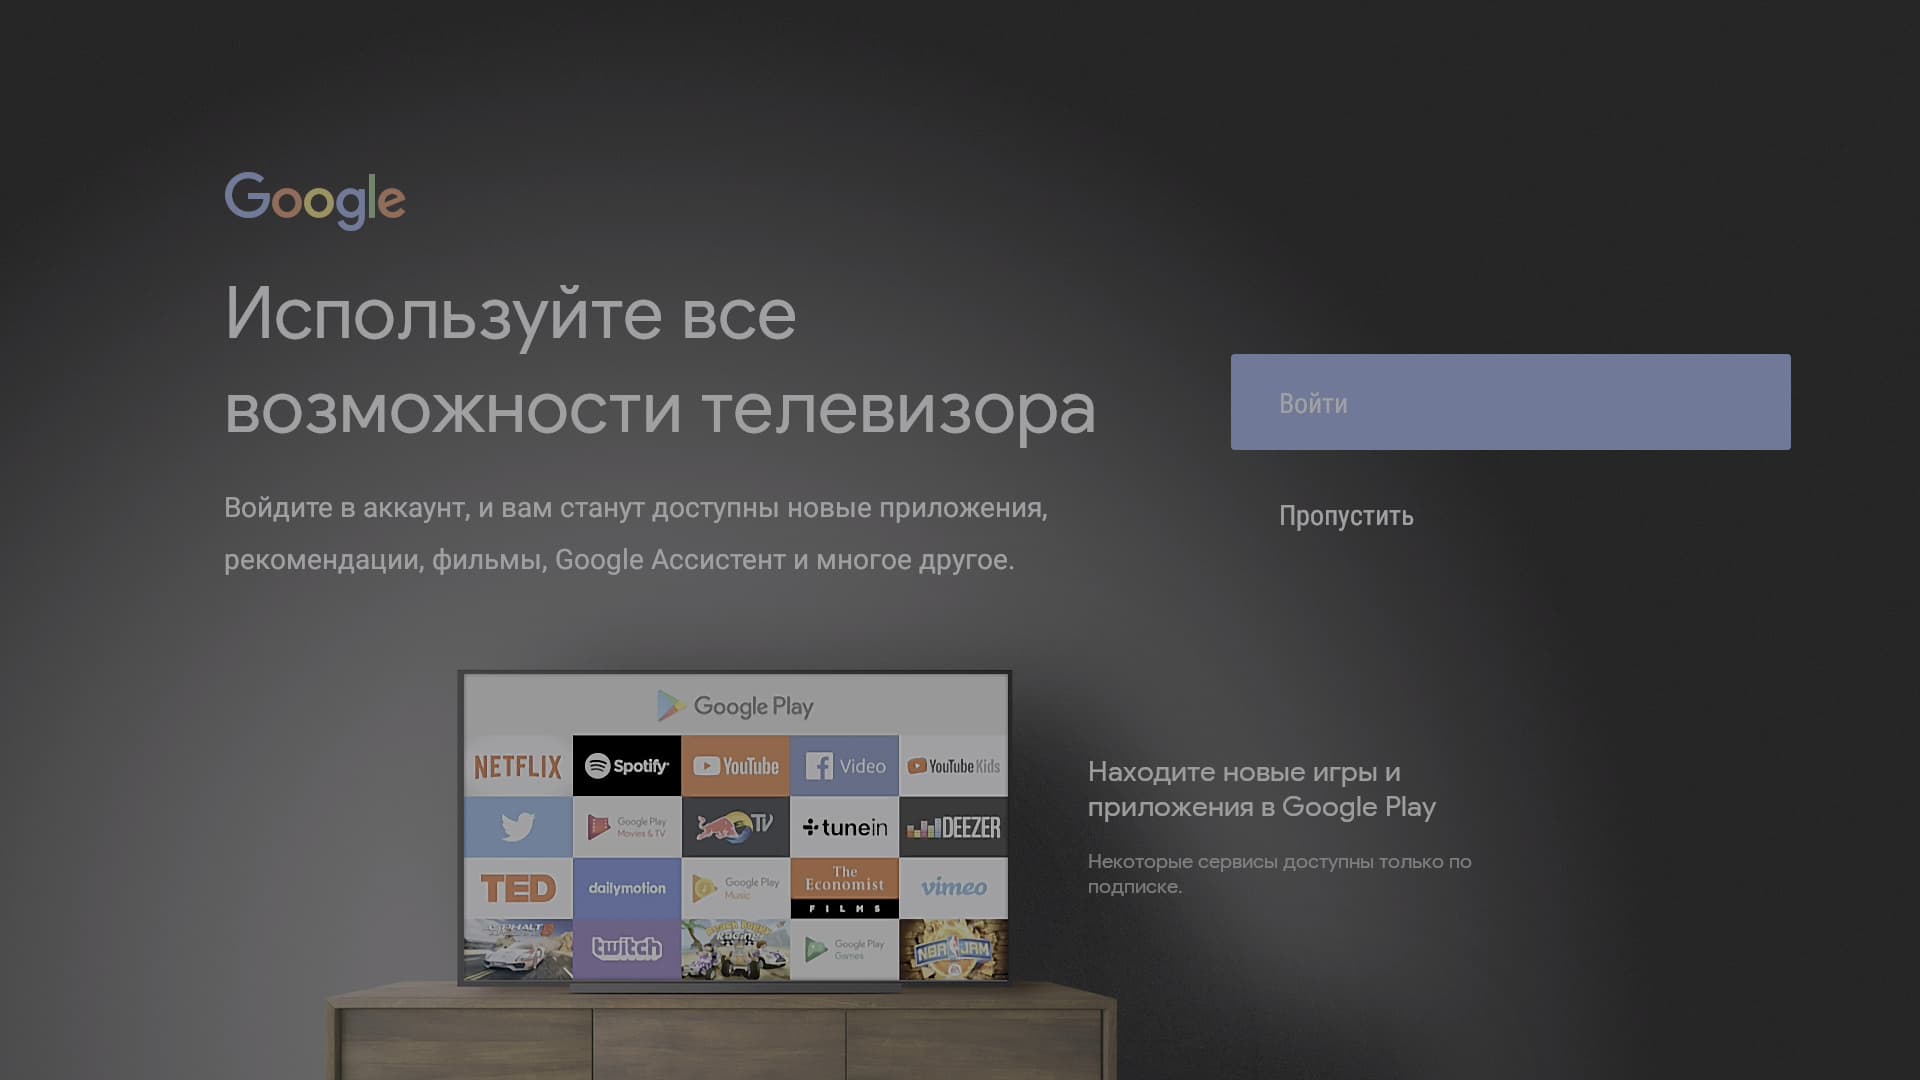Click the Google Play header logo
The height and width of the screenshot is (1080, 1920).
pos(735,707)
